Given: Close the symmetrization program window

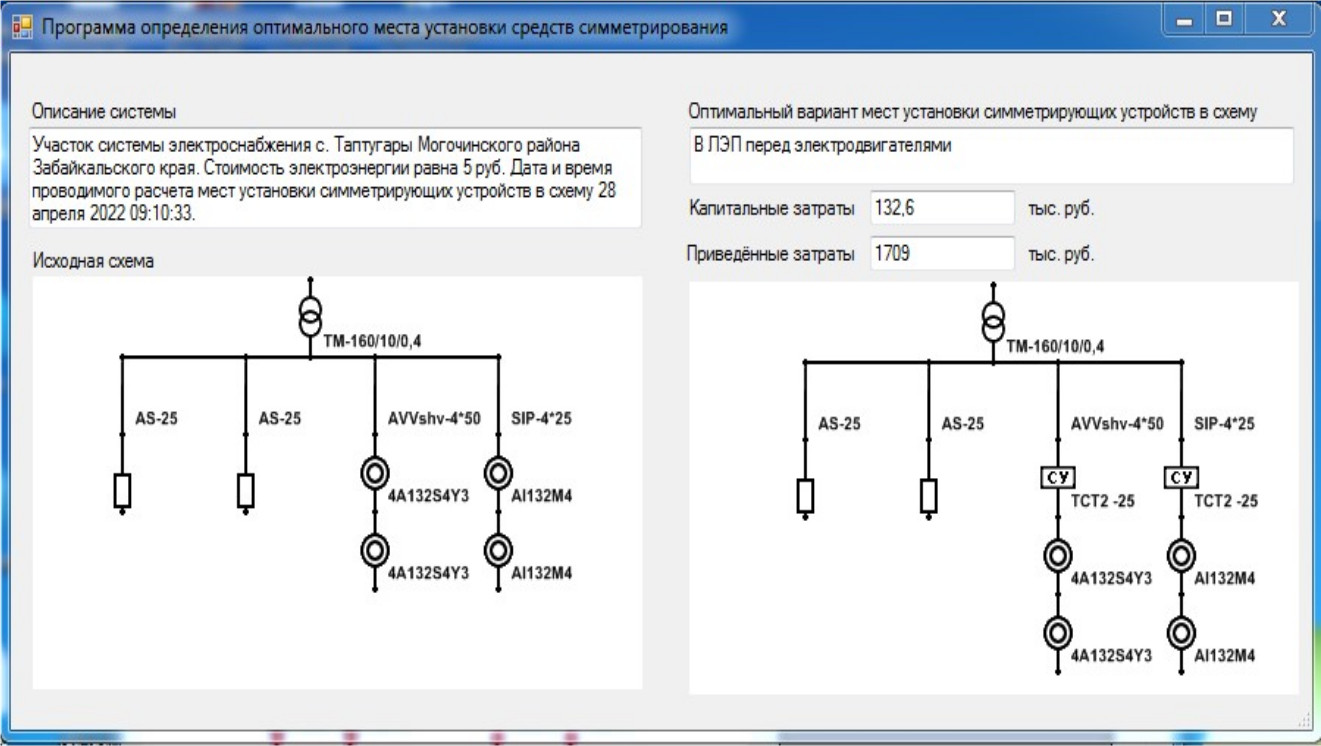Looking at the screenshot, I should click(1276, 18).
